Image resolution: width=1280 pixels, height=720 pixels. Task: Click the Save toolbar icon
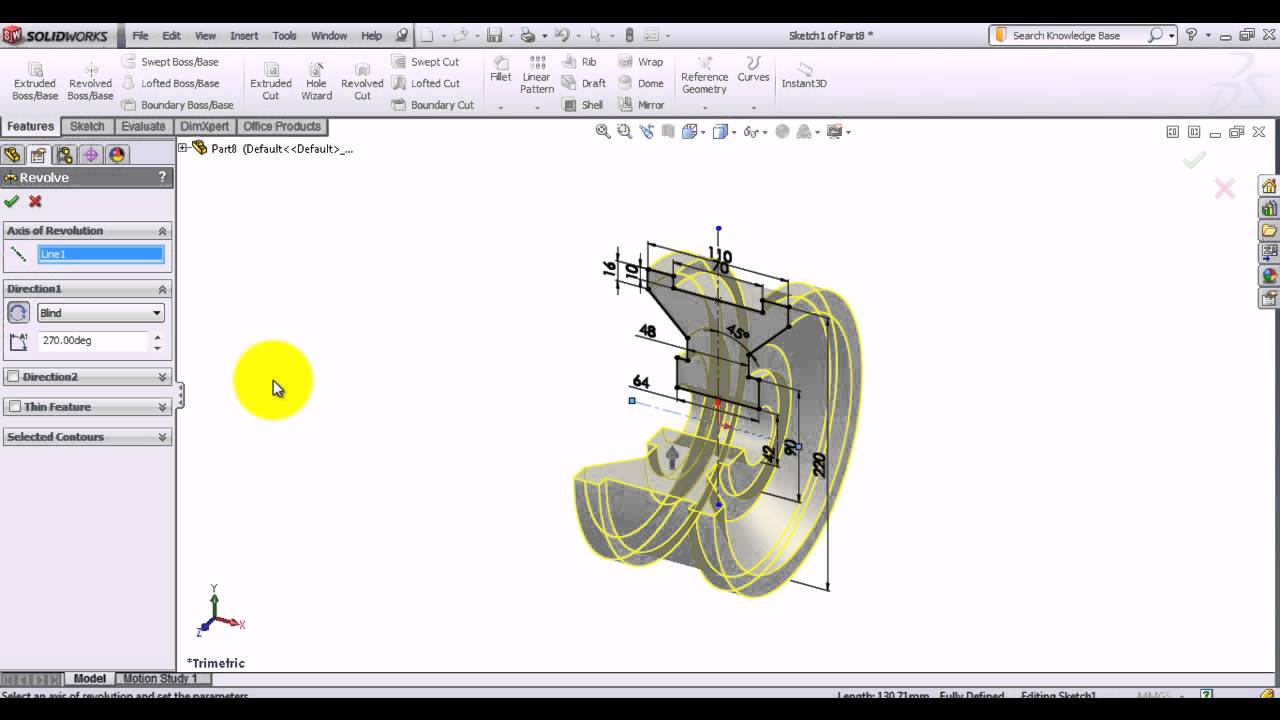(494, 35)
